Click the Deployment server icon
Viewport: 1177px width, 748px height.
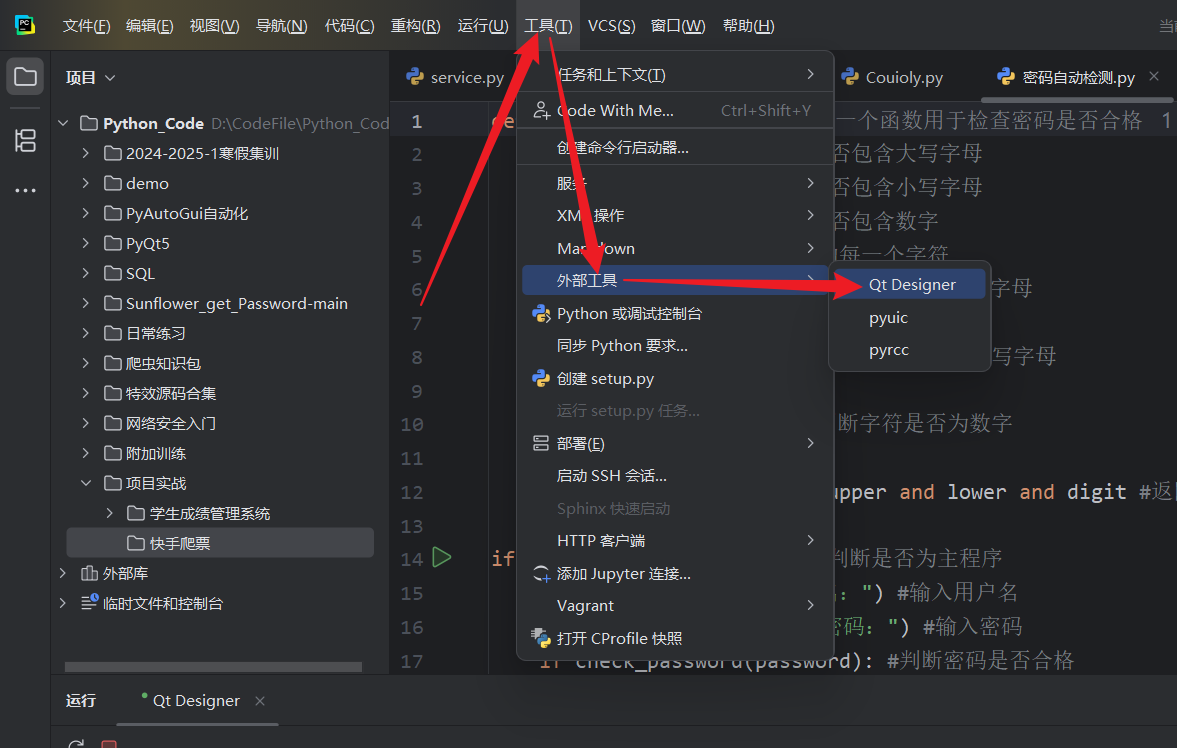pos(540,443)
